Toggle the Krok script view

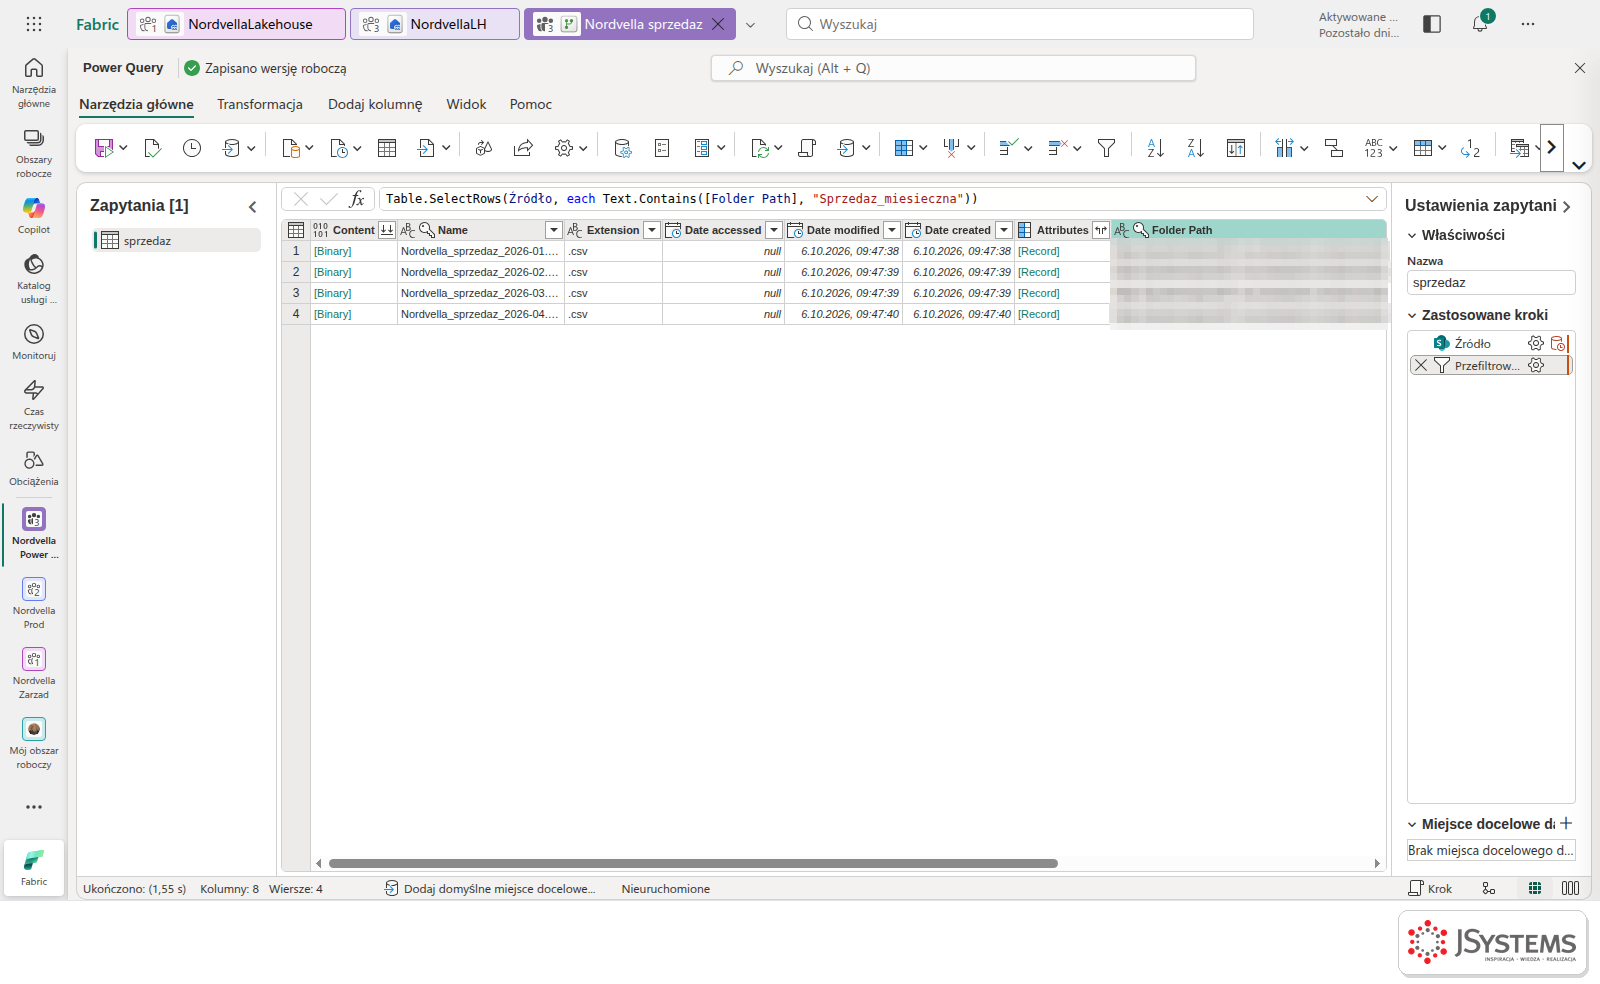1430,888
